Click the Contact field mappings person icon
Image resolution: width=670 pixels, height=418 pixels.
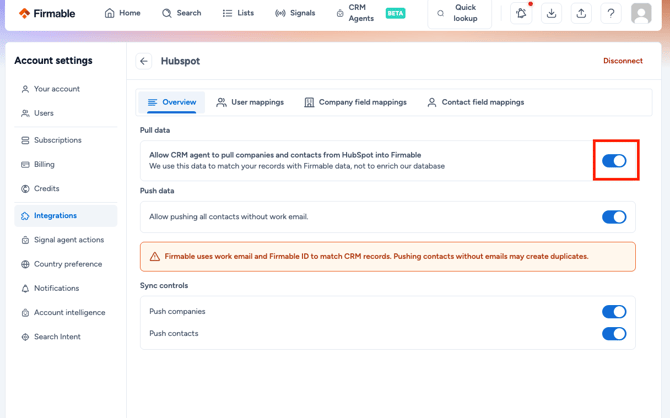432,102
